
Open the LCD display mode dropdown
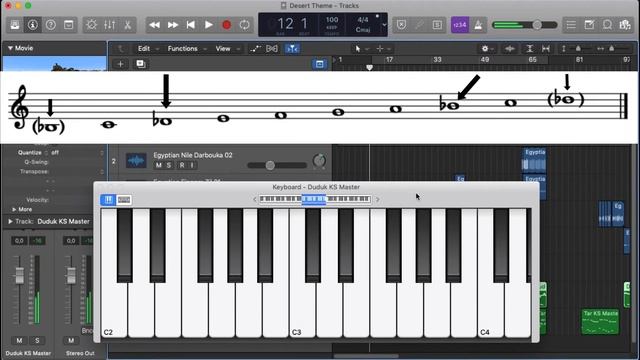384,25
